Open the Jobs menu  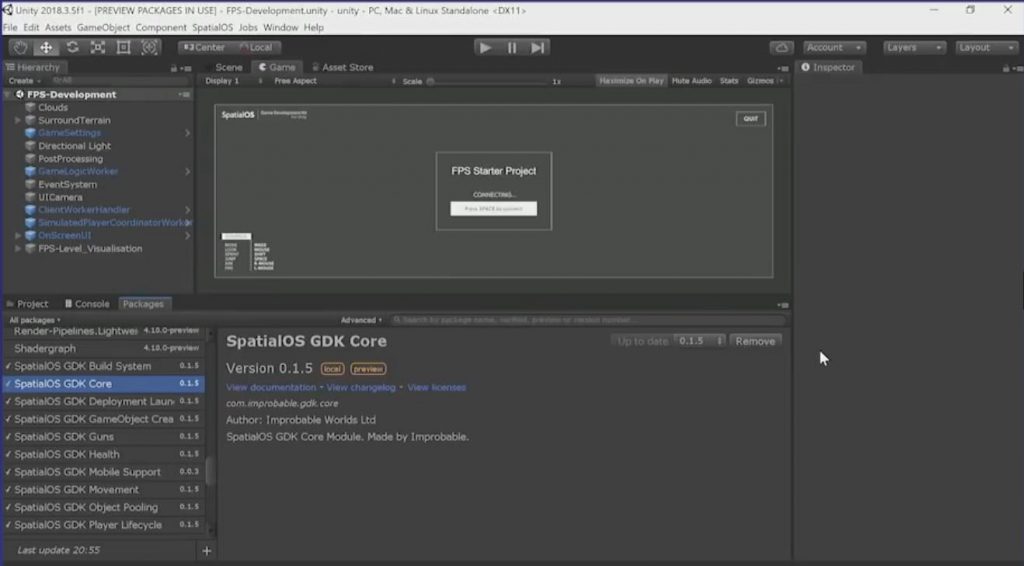pyautogui.click(x=248, y=27)
